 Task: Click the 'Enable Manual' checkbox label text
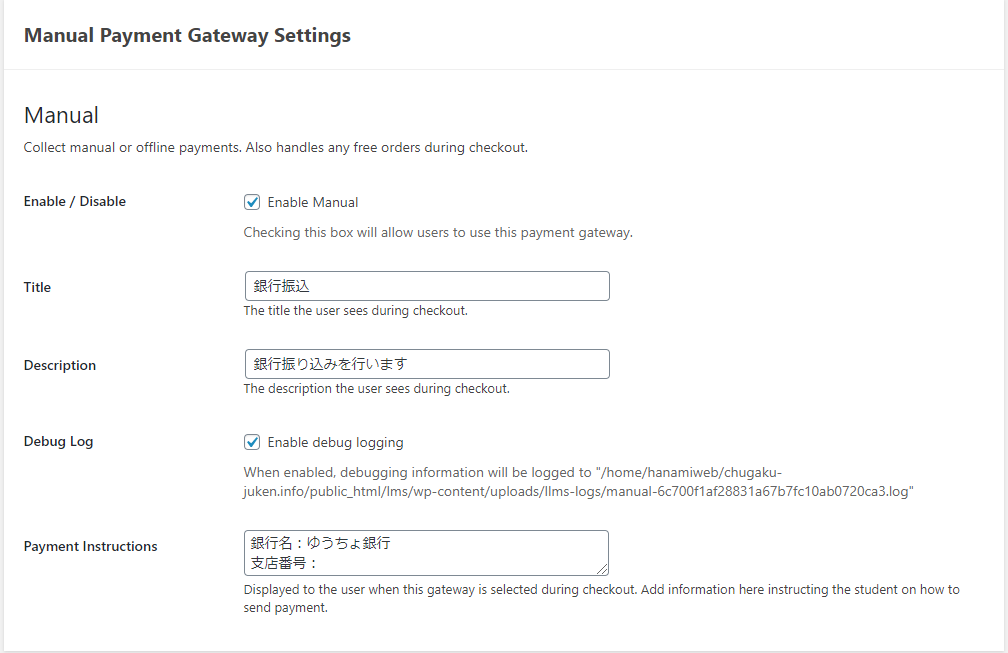(312, 202)
